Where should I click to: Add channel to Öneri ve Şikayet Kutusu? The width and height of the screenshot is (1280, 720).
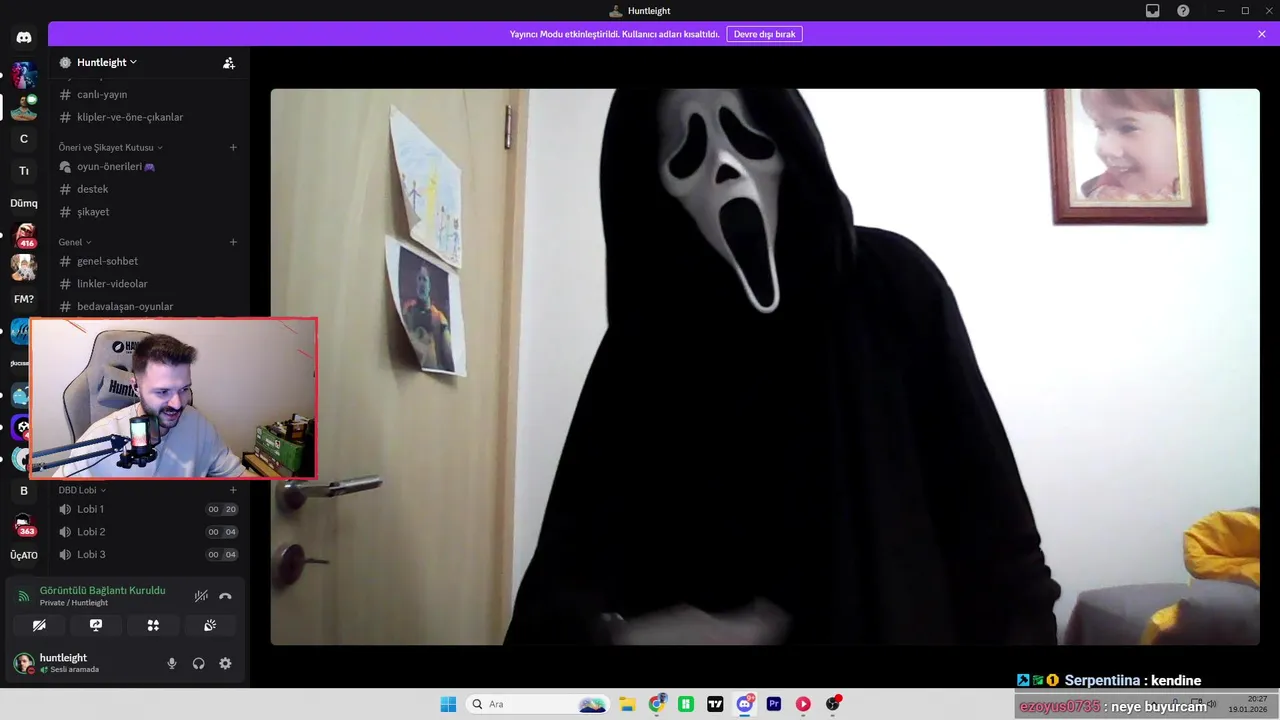(x=233, y=147)
